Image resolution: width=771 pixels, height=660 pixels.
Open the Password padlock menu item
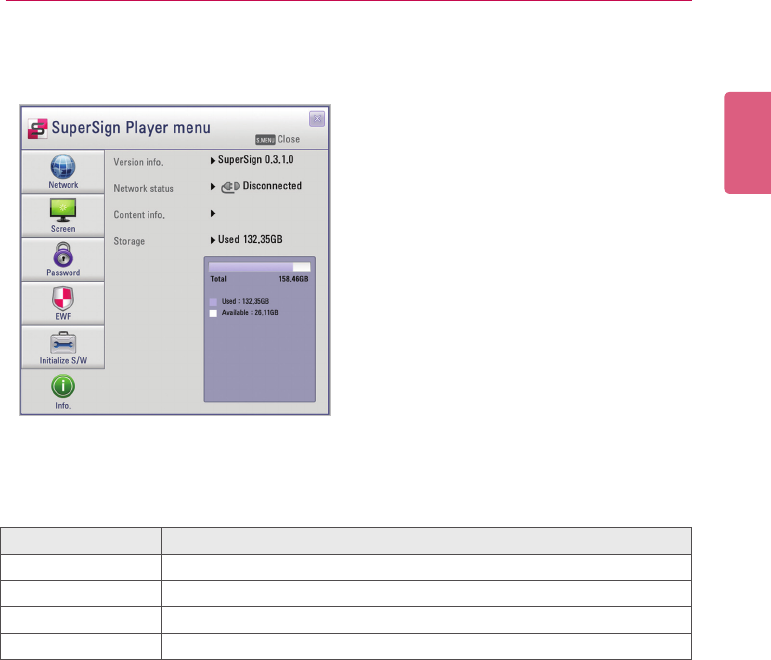[x=63, y=259]
